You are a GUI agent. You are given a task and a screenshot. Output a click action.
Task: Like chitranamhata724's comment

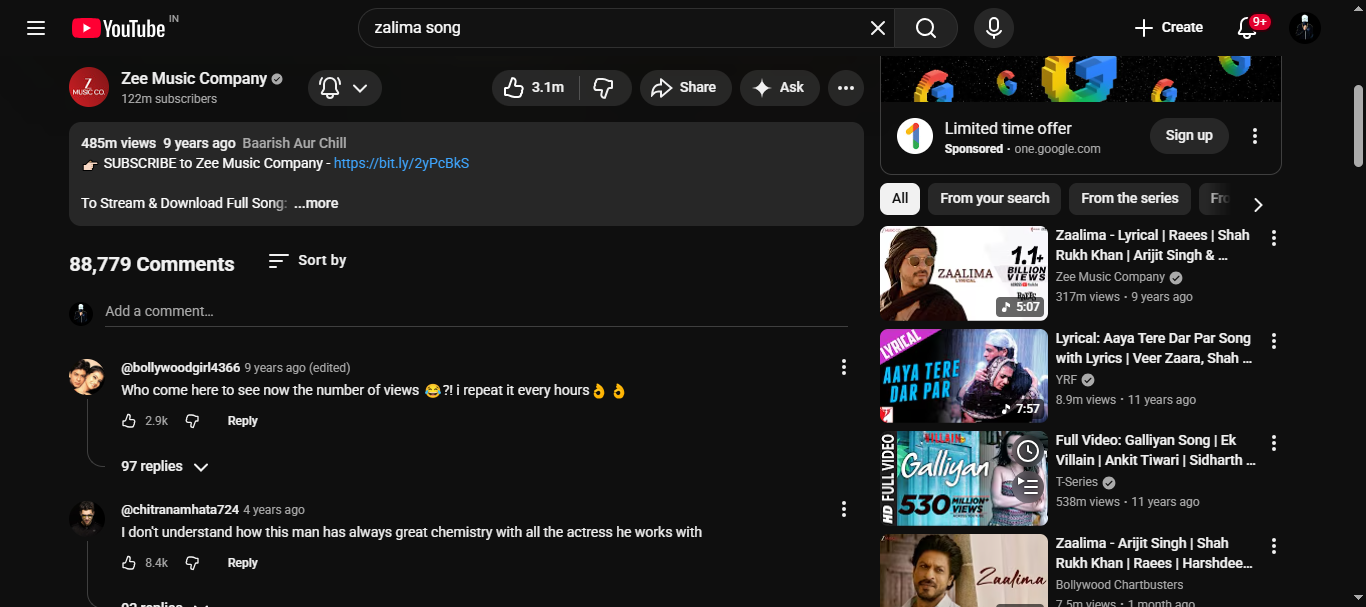(129, 563)
